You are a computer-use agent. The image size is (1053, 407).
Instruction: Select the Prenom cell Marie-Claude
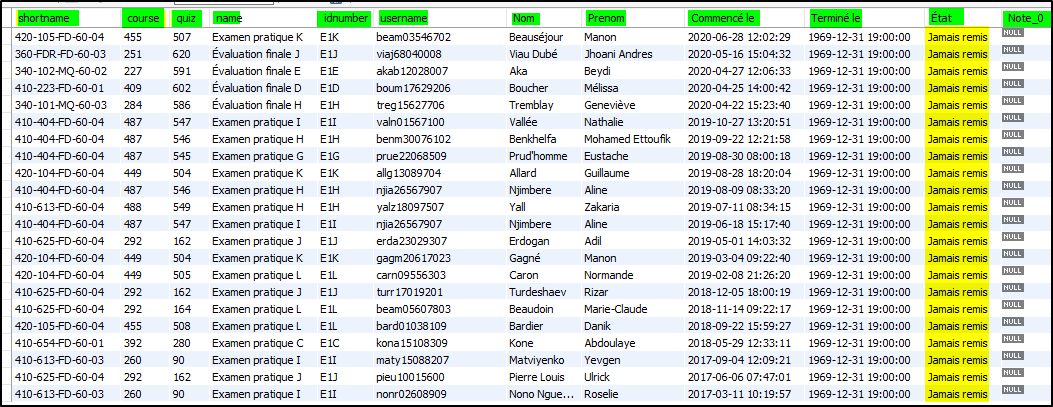coord(618,309)
